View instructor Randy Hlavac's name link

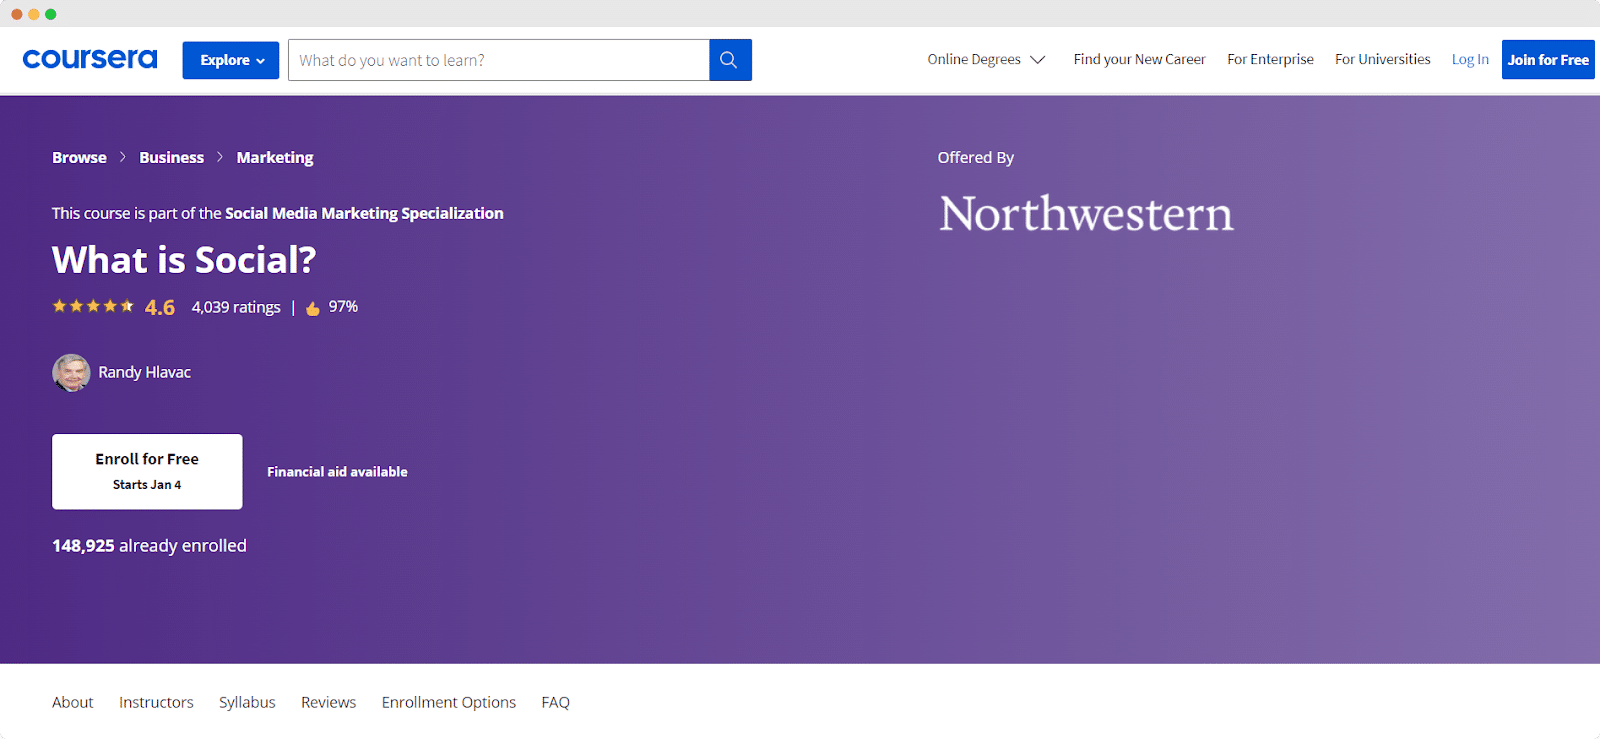click(144, 372)
